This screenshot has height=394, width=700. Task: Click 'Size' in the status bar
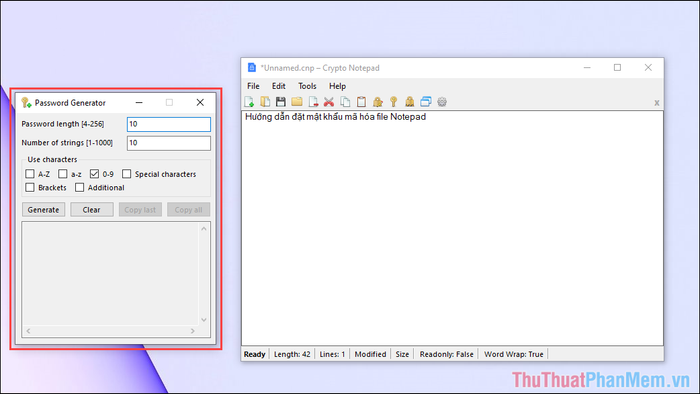[402, 354]
